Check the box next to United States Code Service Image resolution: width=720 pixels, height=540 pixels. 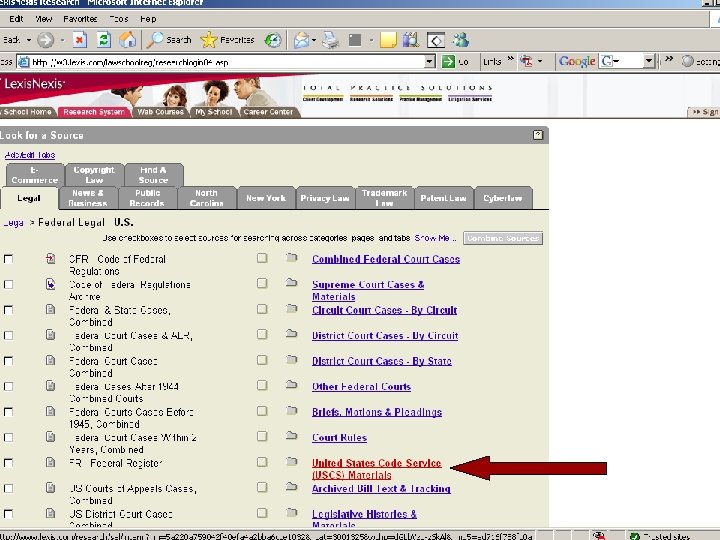262,461
